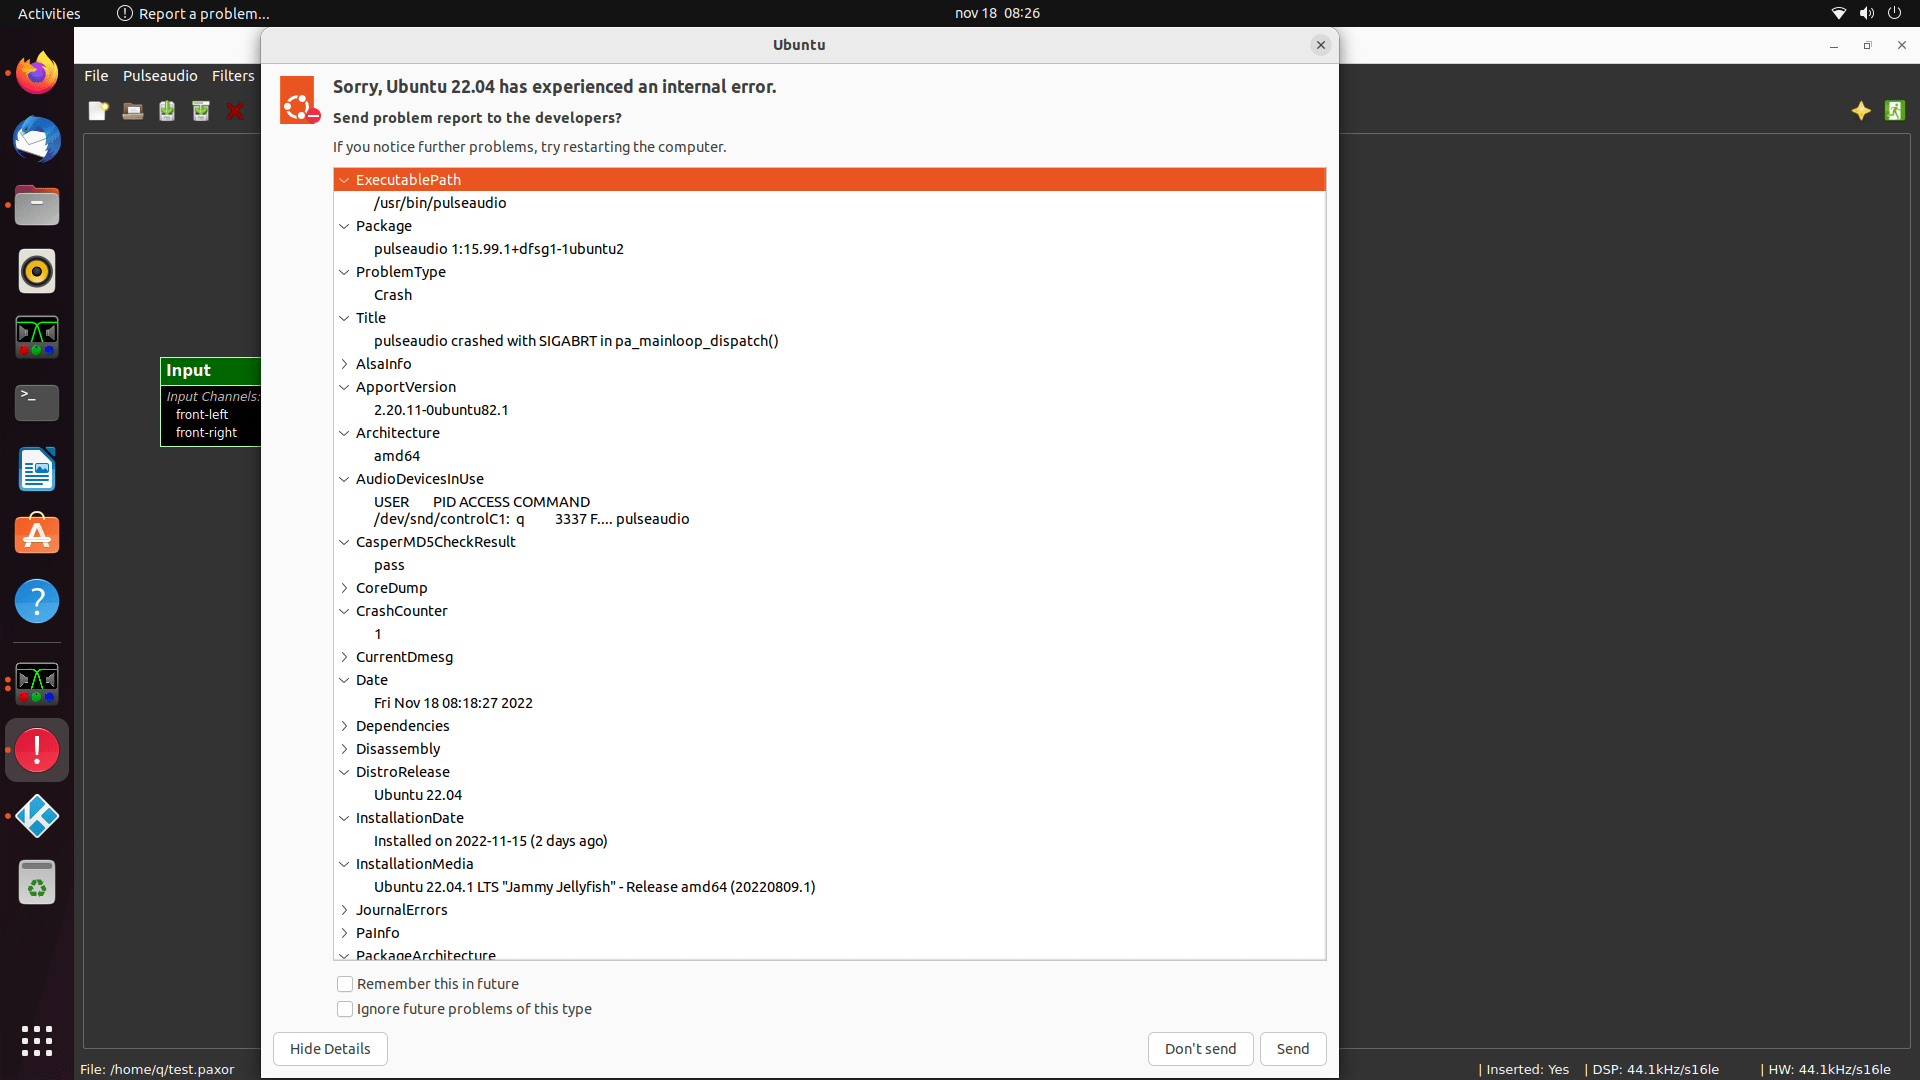Screen dimensions: 1920x1080
Task: Show Applications grid in the dock
Action: pos(37,1041)
